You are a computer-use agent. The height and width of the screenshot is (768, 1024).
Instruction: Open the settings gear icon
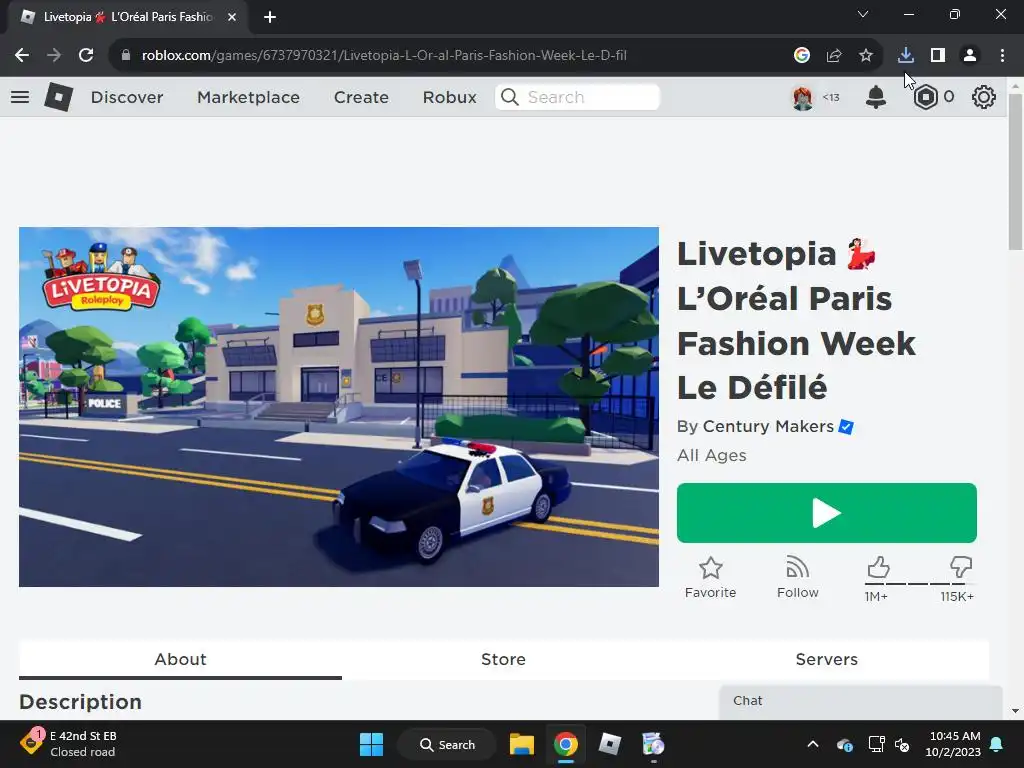[984, 97]
